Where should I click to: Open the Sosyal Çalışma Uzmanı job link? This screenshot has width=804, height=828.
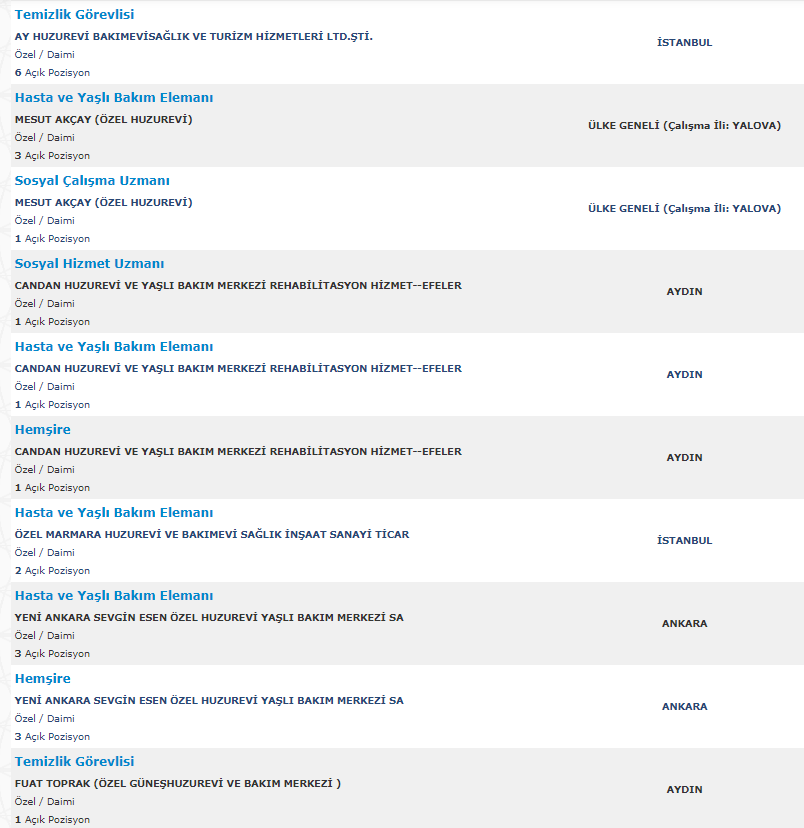[x=92, y=181]
